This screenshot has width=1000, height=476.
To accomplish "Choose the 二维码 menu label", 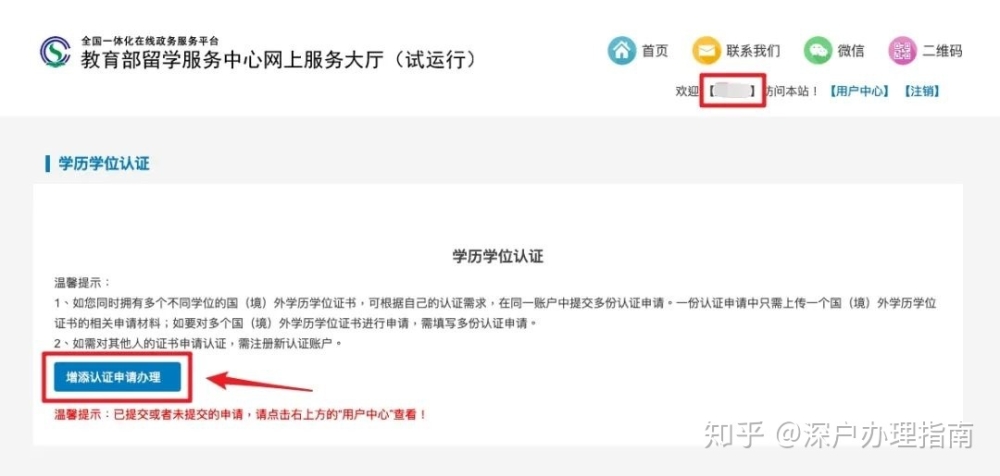I will click(x=942, y=52).
